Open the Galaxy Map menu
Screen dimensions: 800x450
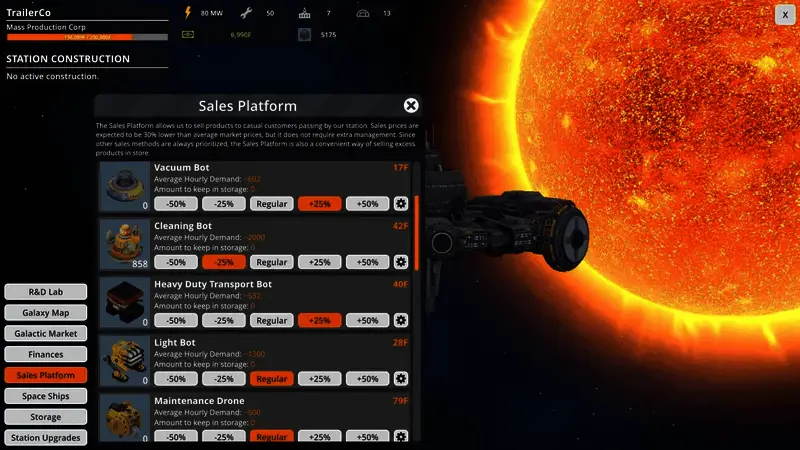point(45,313)
